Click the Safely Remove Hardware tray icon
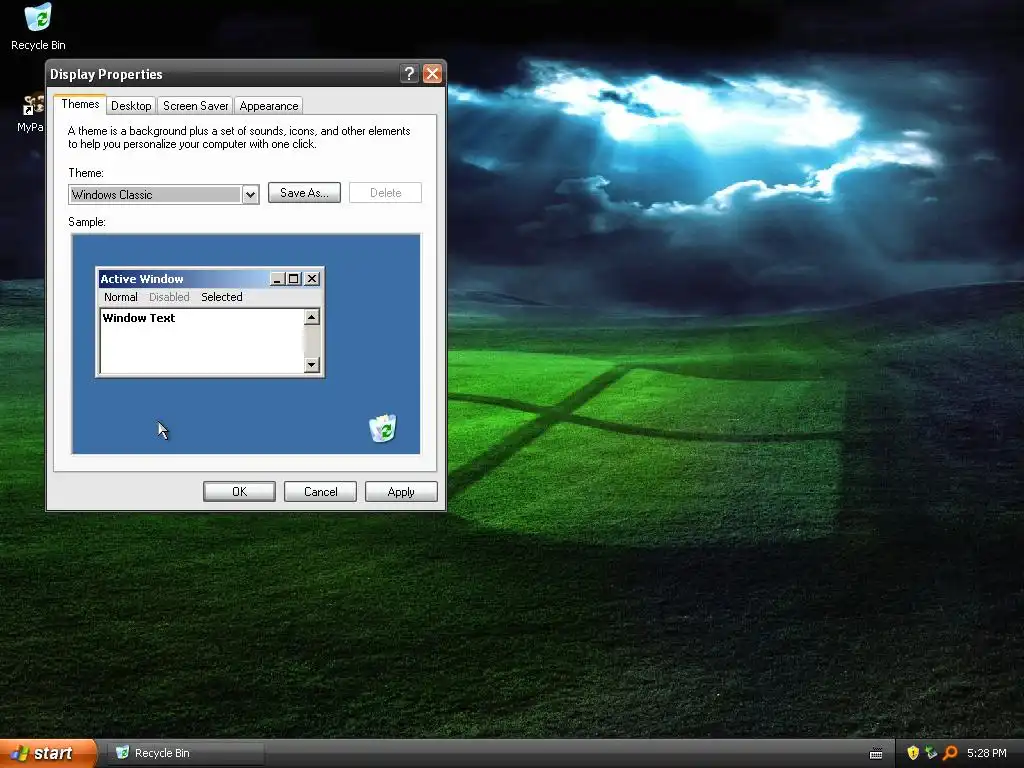Screen dimensions: 1024x768 point(931,753)
